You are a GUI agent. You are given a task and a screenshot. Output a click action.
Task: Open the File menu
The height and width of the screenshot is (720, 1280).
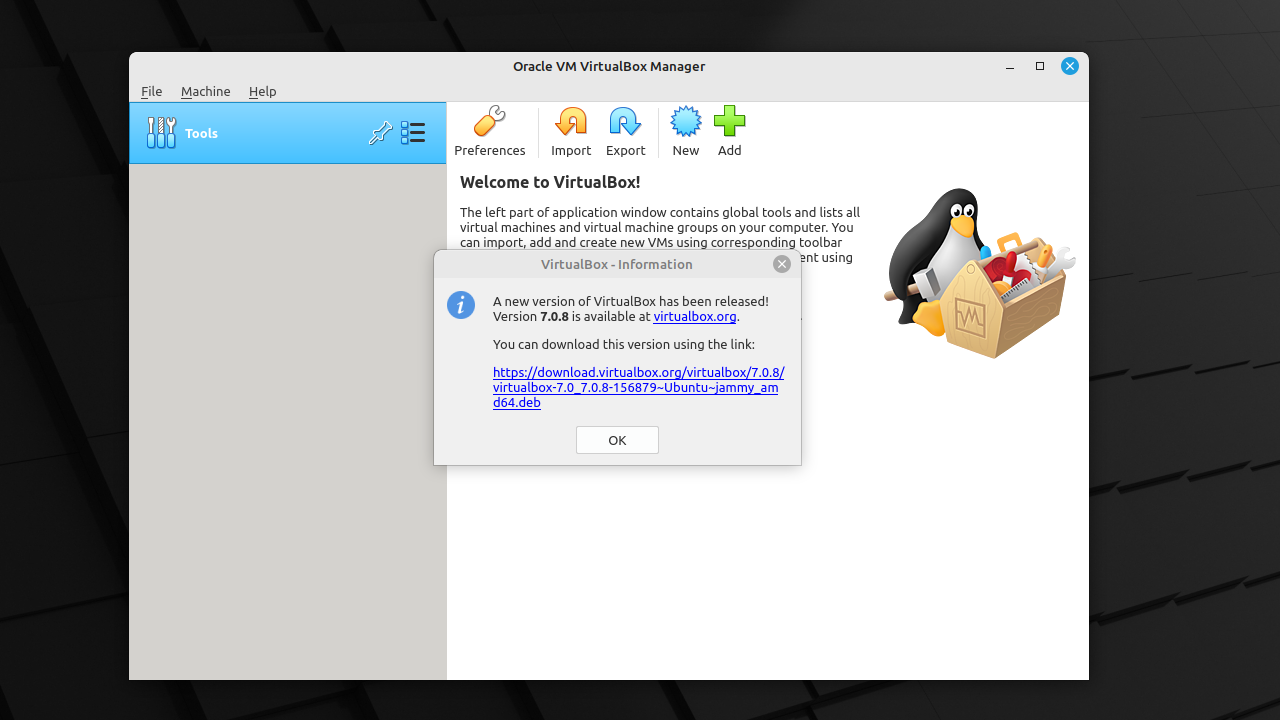click(x=151, y=91)
